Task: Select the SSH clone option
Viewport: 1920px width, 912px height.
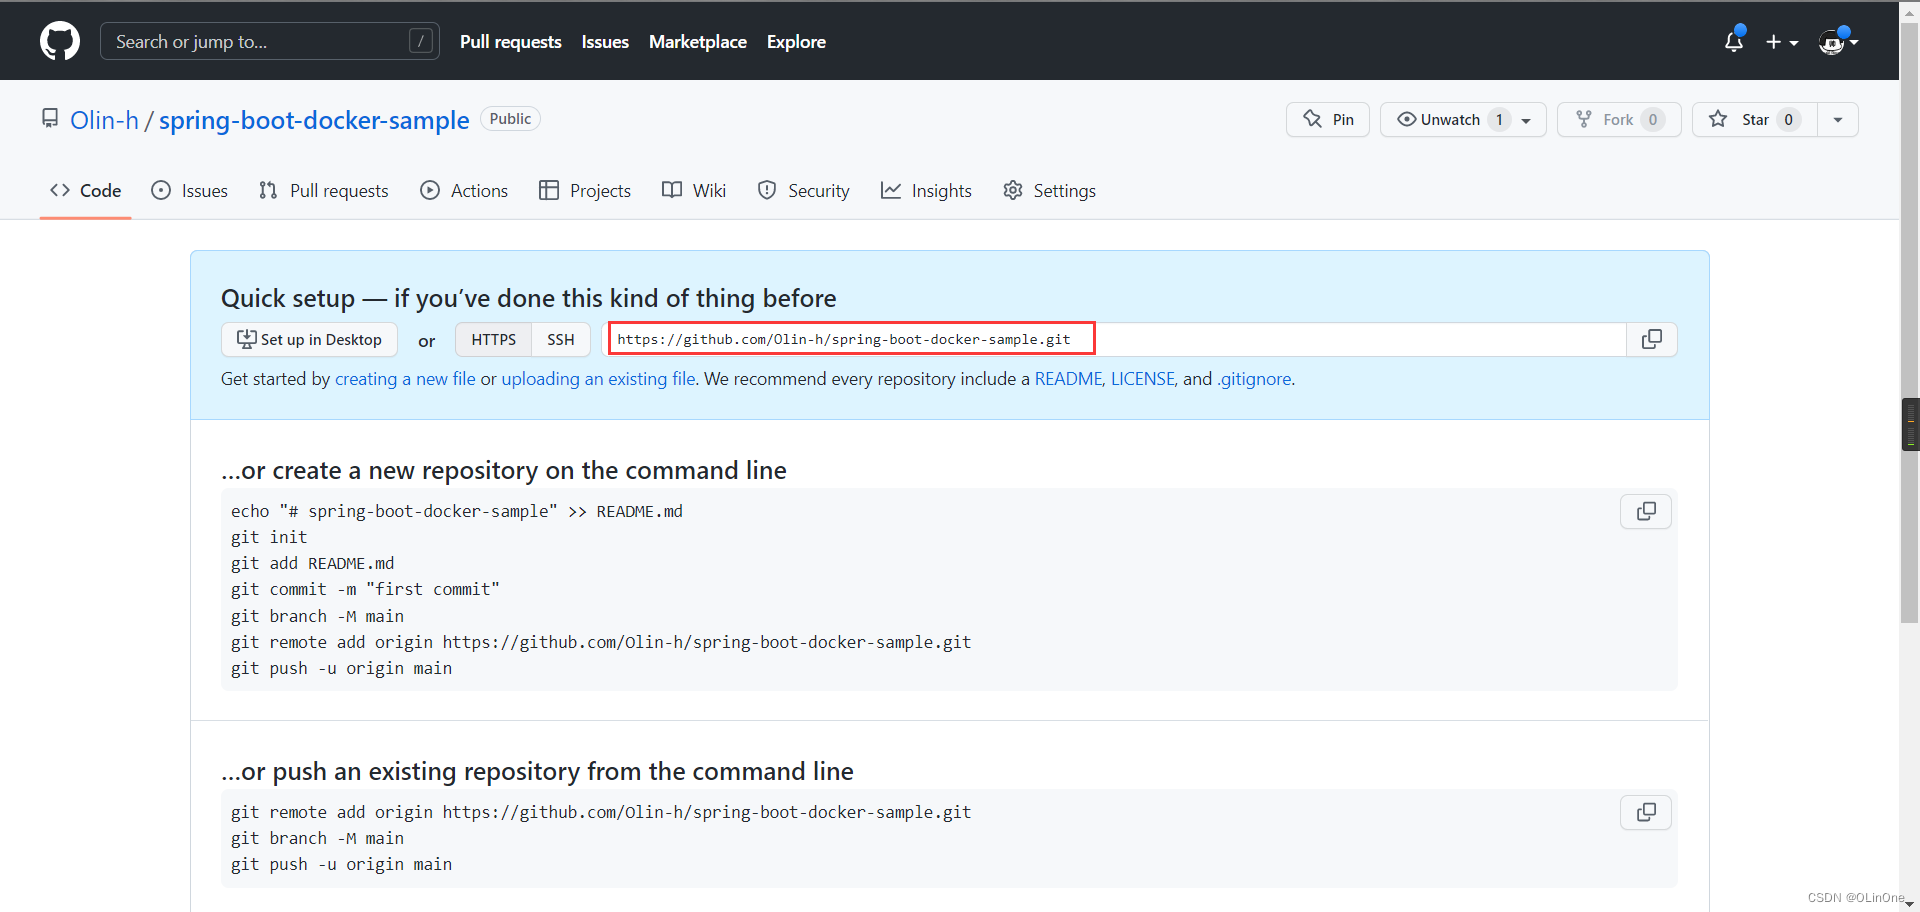Action: [561, 340]
